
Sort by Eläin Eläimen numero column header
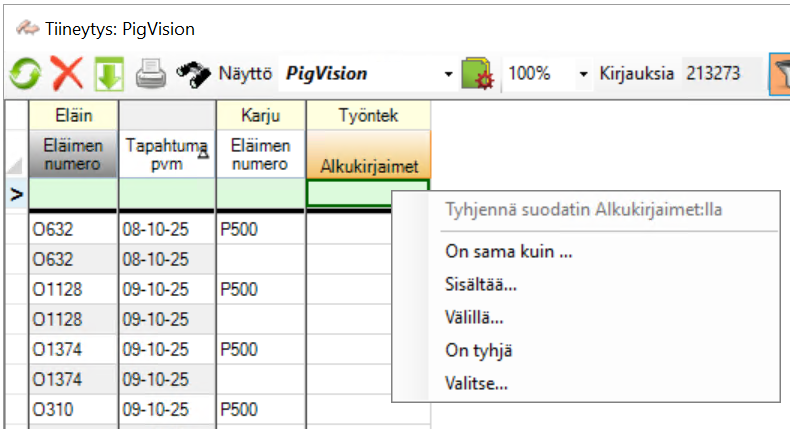[x=74, y=154]
